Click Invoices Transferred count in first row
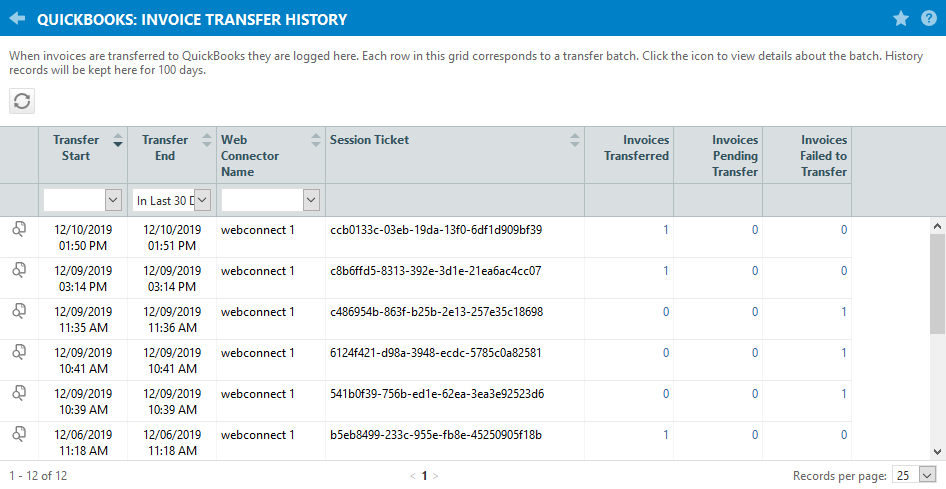This screenshot has width=946, height=489. point(666,229)
